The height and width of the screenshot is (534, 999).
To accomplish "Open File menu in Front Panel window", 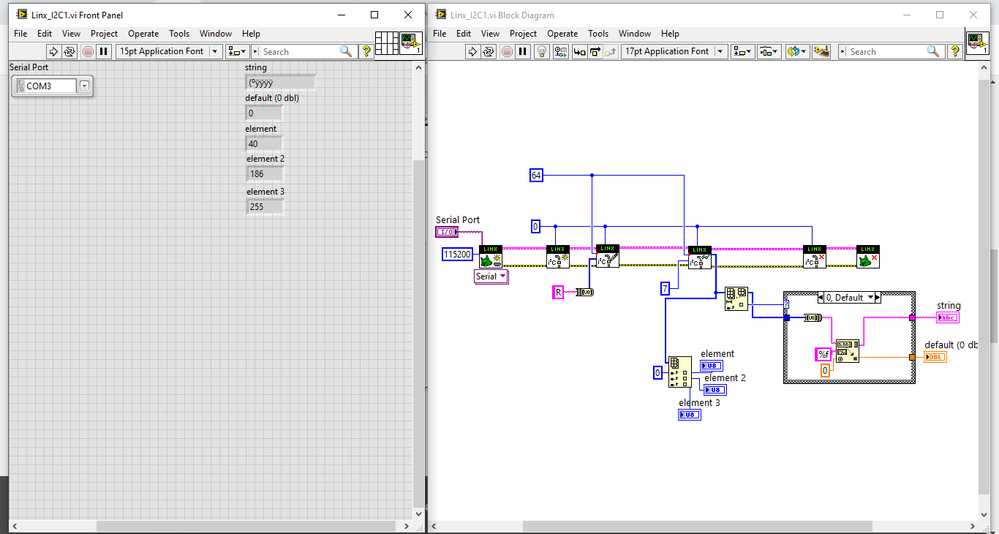I will [x=20, y=34].
